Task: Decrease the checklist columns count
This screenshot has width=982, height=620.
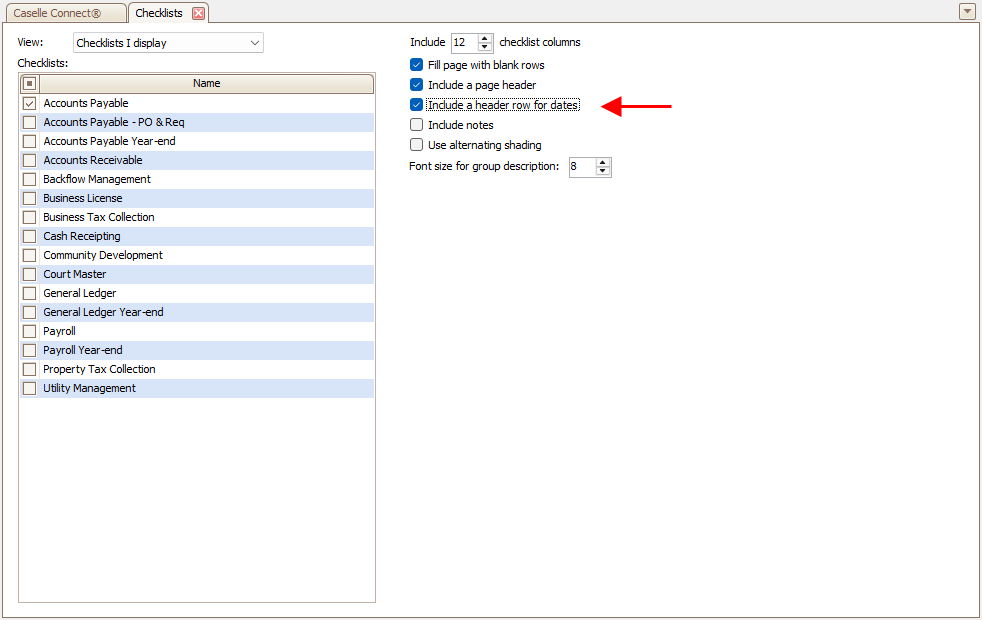Action: point(485,47)
